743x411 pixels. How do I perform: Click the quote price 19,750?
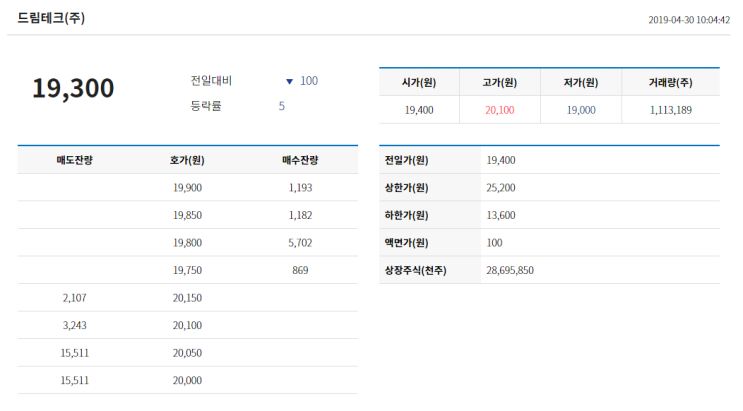pyautogui.click(x=187, y=270)
